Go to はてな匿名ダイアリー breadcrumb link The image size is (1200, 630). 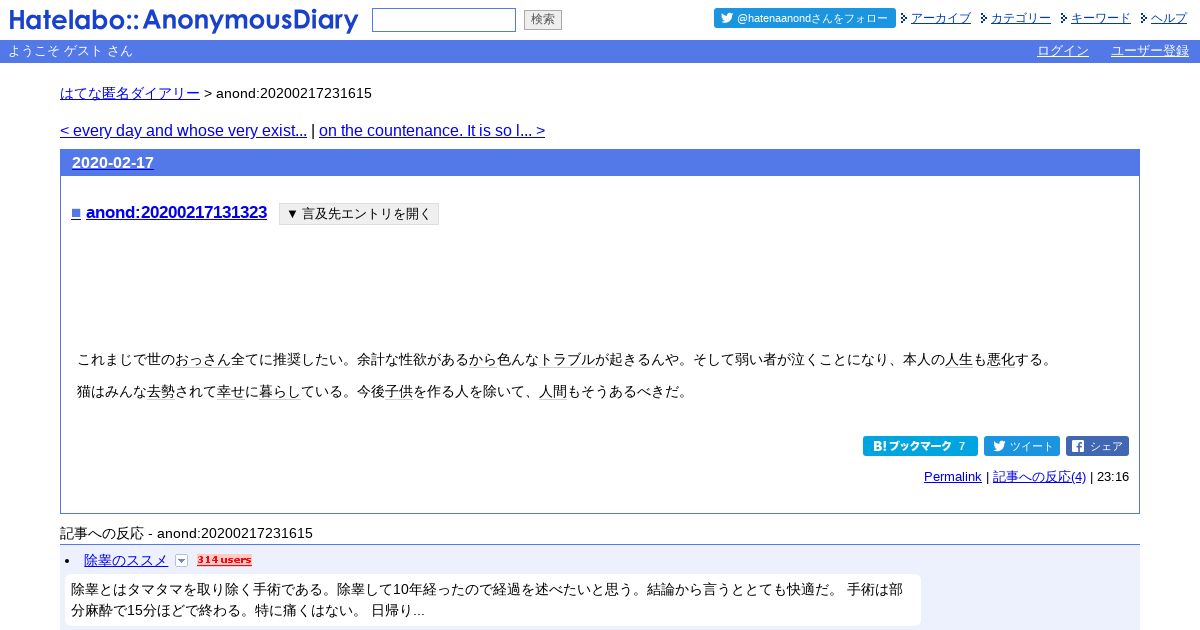coord(130,93)
